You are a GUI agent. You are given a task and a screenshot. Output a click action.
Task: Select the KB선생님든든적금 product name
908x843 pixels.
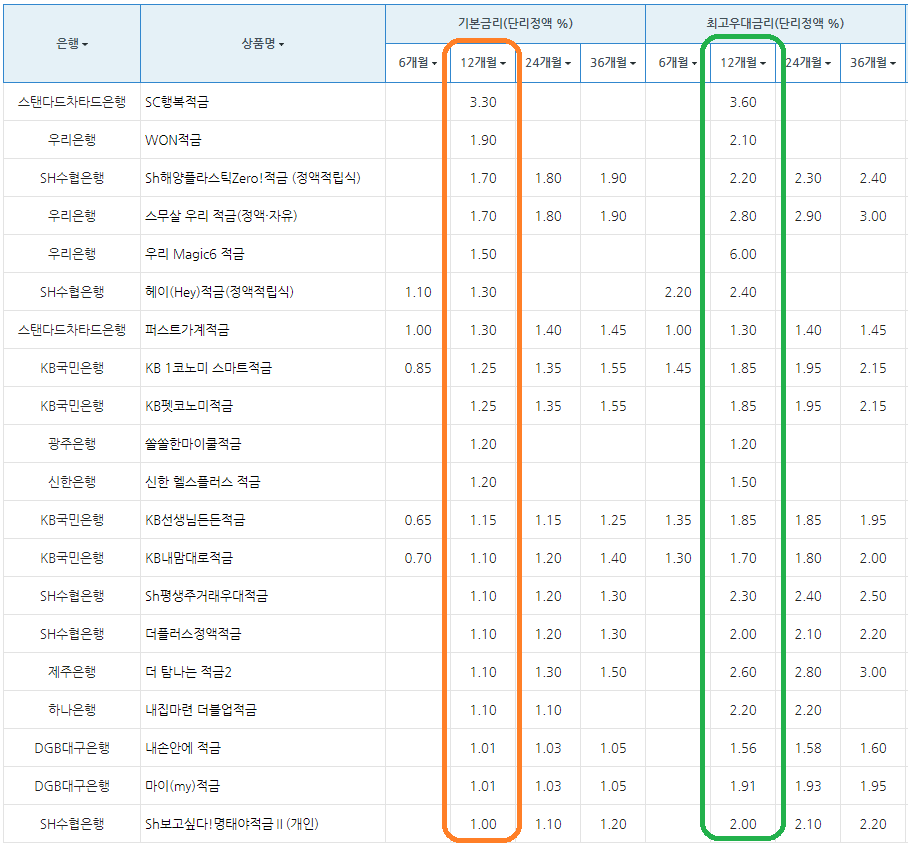point(195,520)
